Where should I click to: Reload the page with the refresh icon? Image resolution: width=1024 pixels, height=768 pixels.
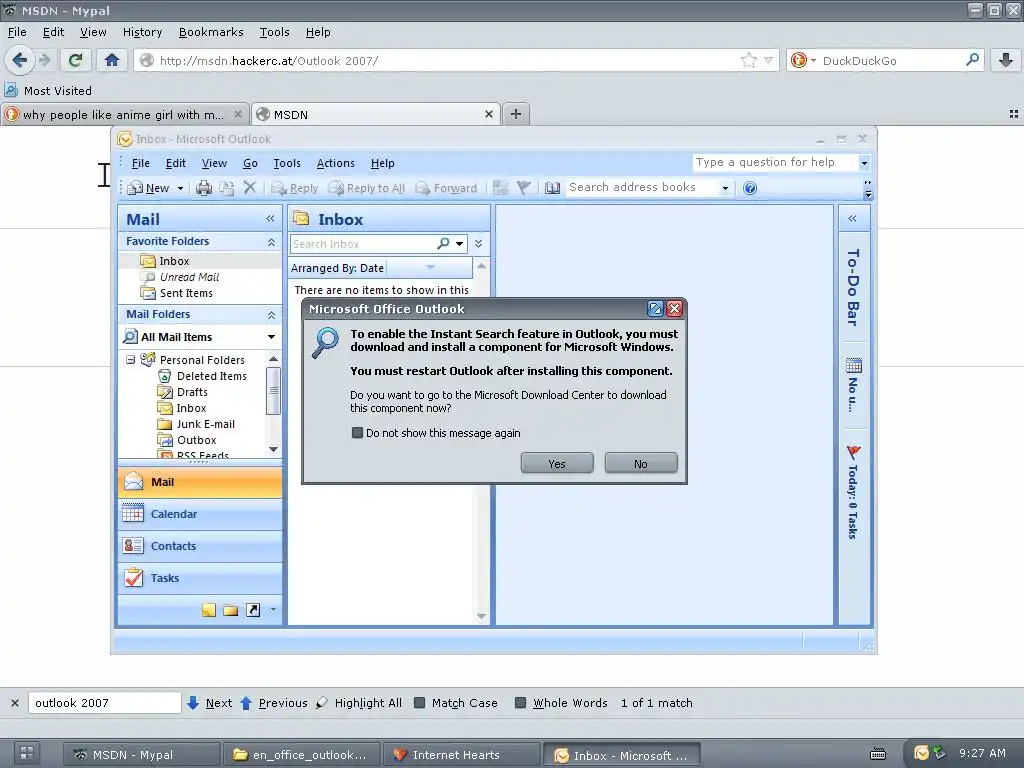(x=75, y=60)
